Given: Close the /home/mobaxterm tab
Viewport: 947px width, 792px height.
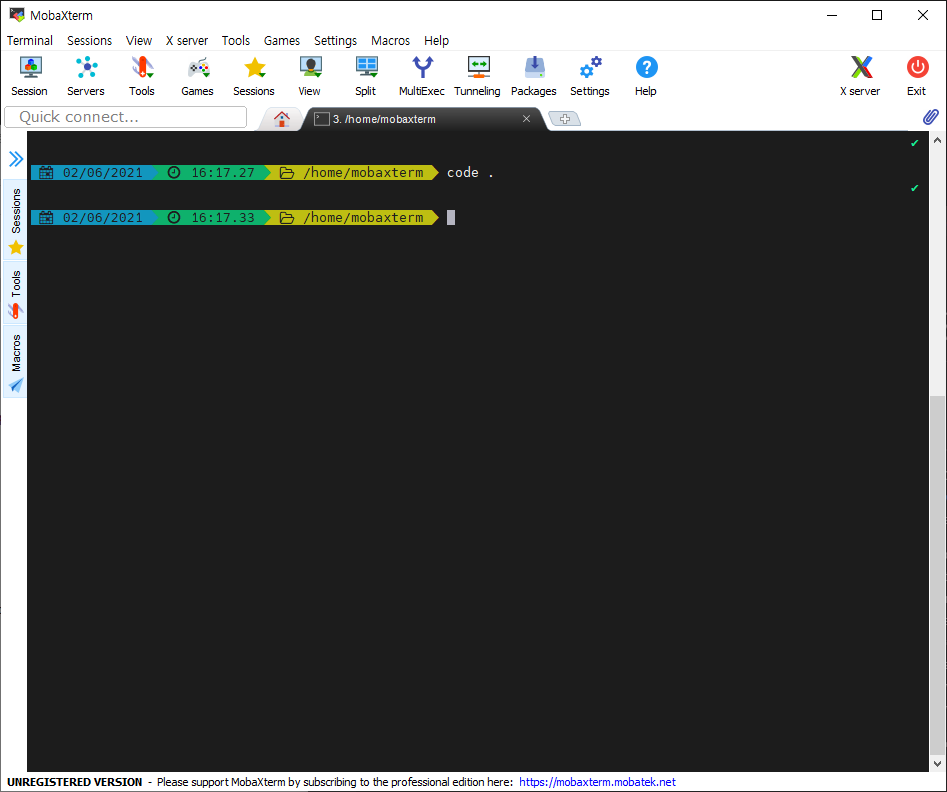Looking at the screenshot, I should tap(527, 118).
